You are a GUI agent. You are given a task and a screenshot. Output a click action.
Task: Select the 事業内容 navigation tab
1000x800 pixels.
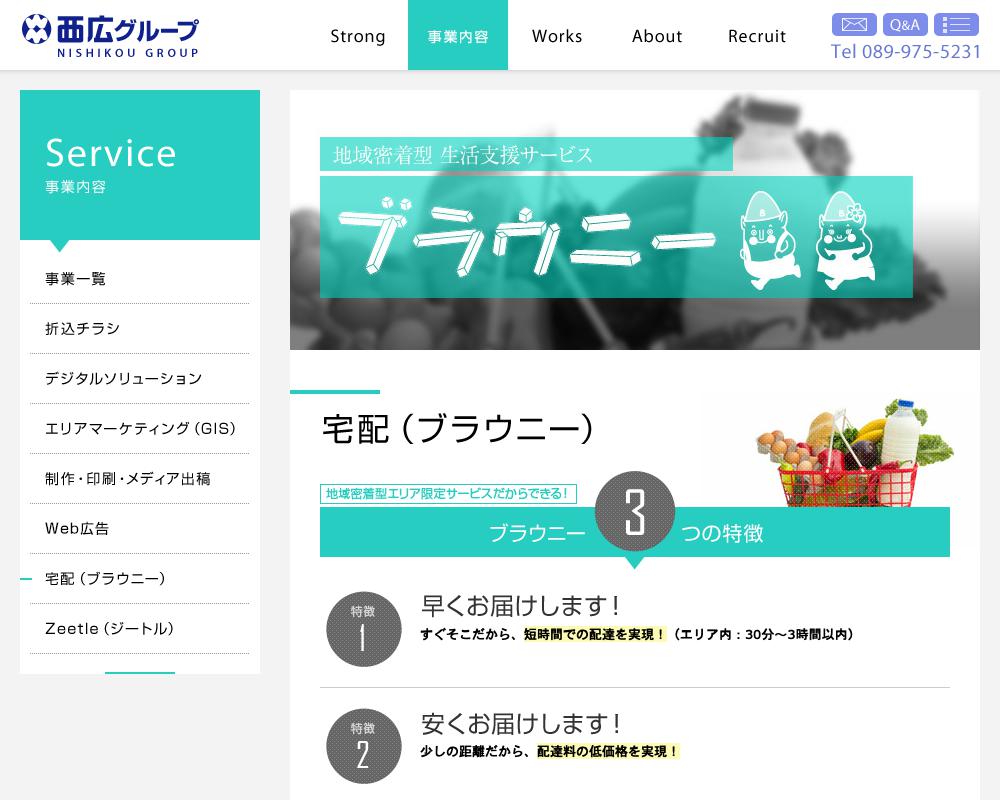click(x=458, y=35)
